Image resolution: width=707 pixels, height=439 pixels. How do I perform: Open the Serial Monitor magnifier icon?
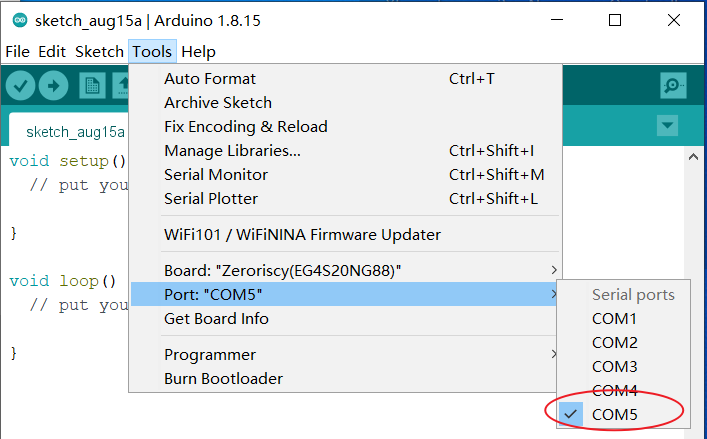point(673,85)
